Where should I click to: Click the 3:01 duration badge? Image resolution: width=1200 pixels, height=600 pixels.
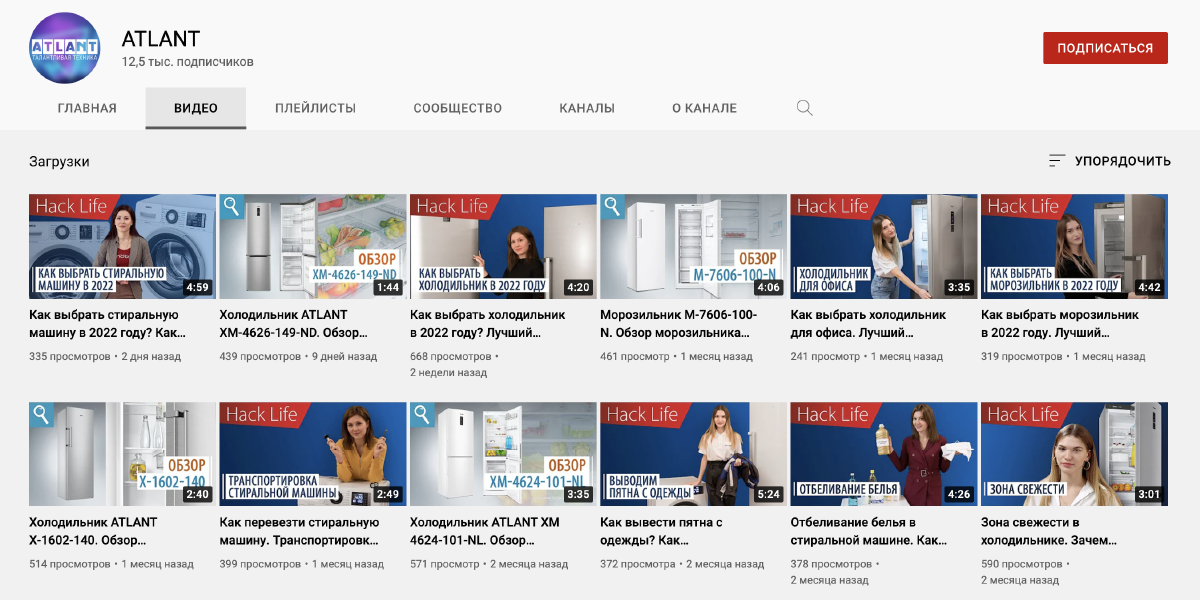coord(1150,494)
